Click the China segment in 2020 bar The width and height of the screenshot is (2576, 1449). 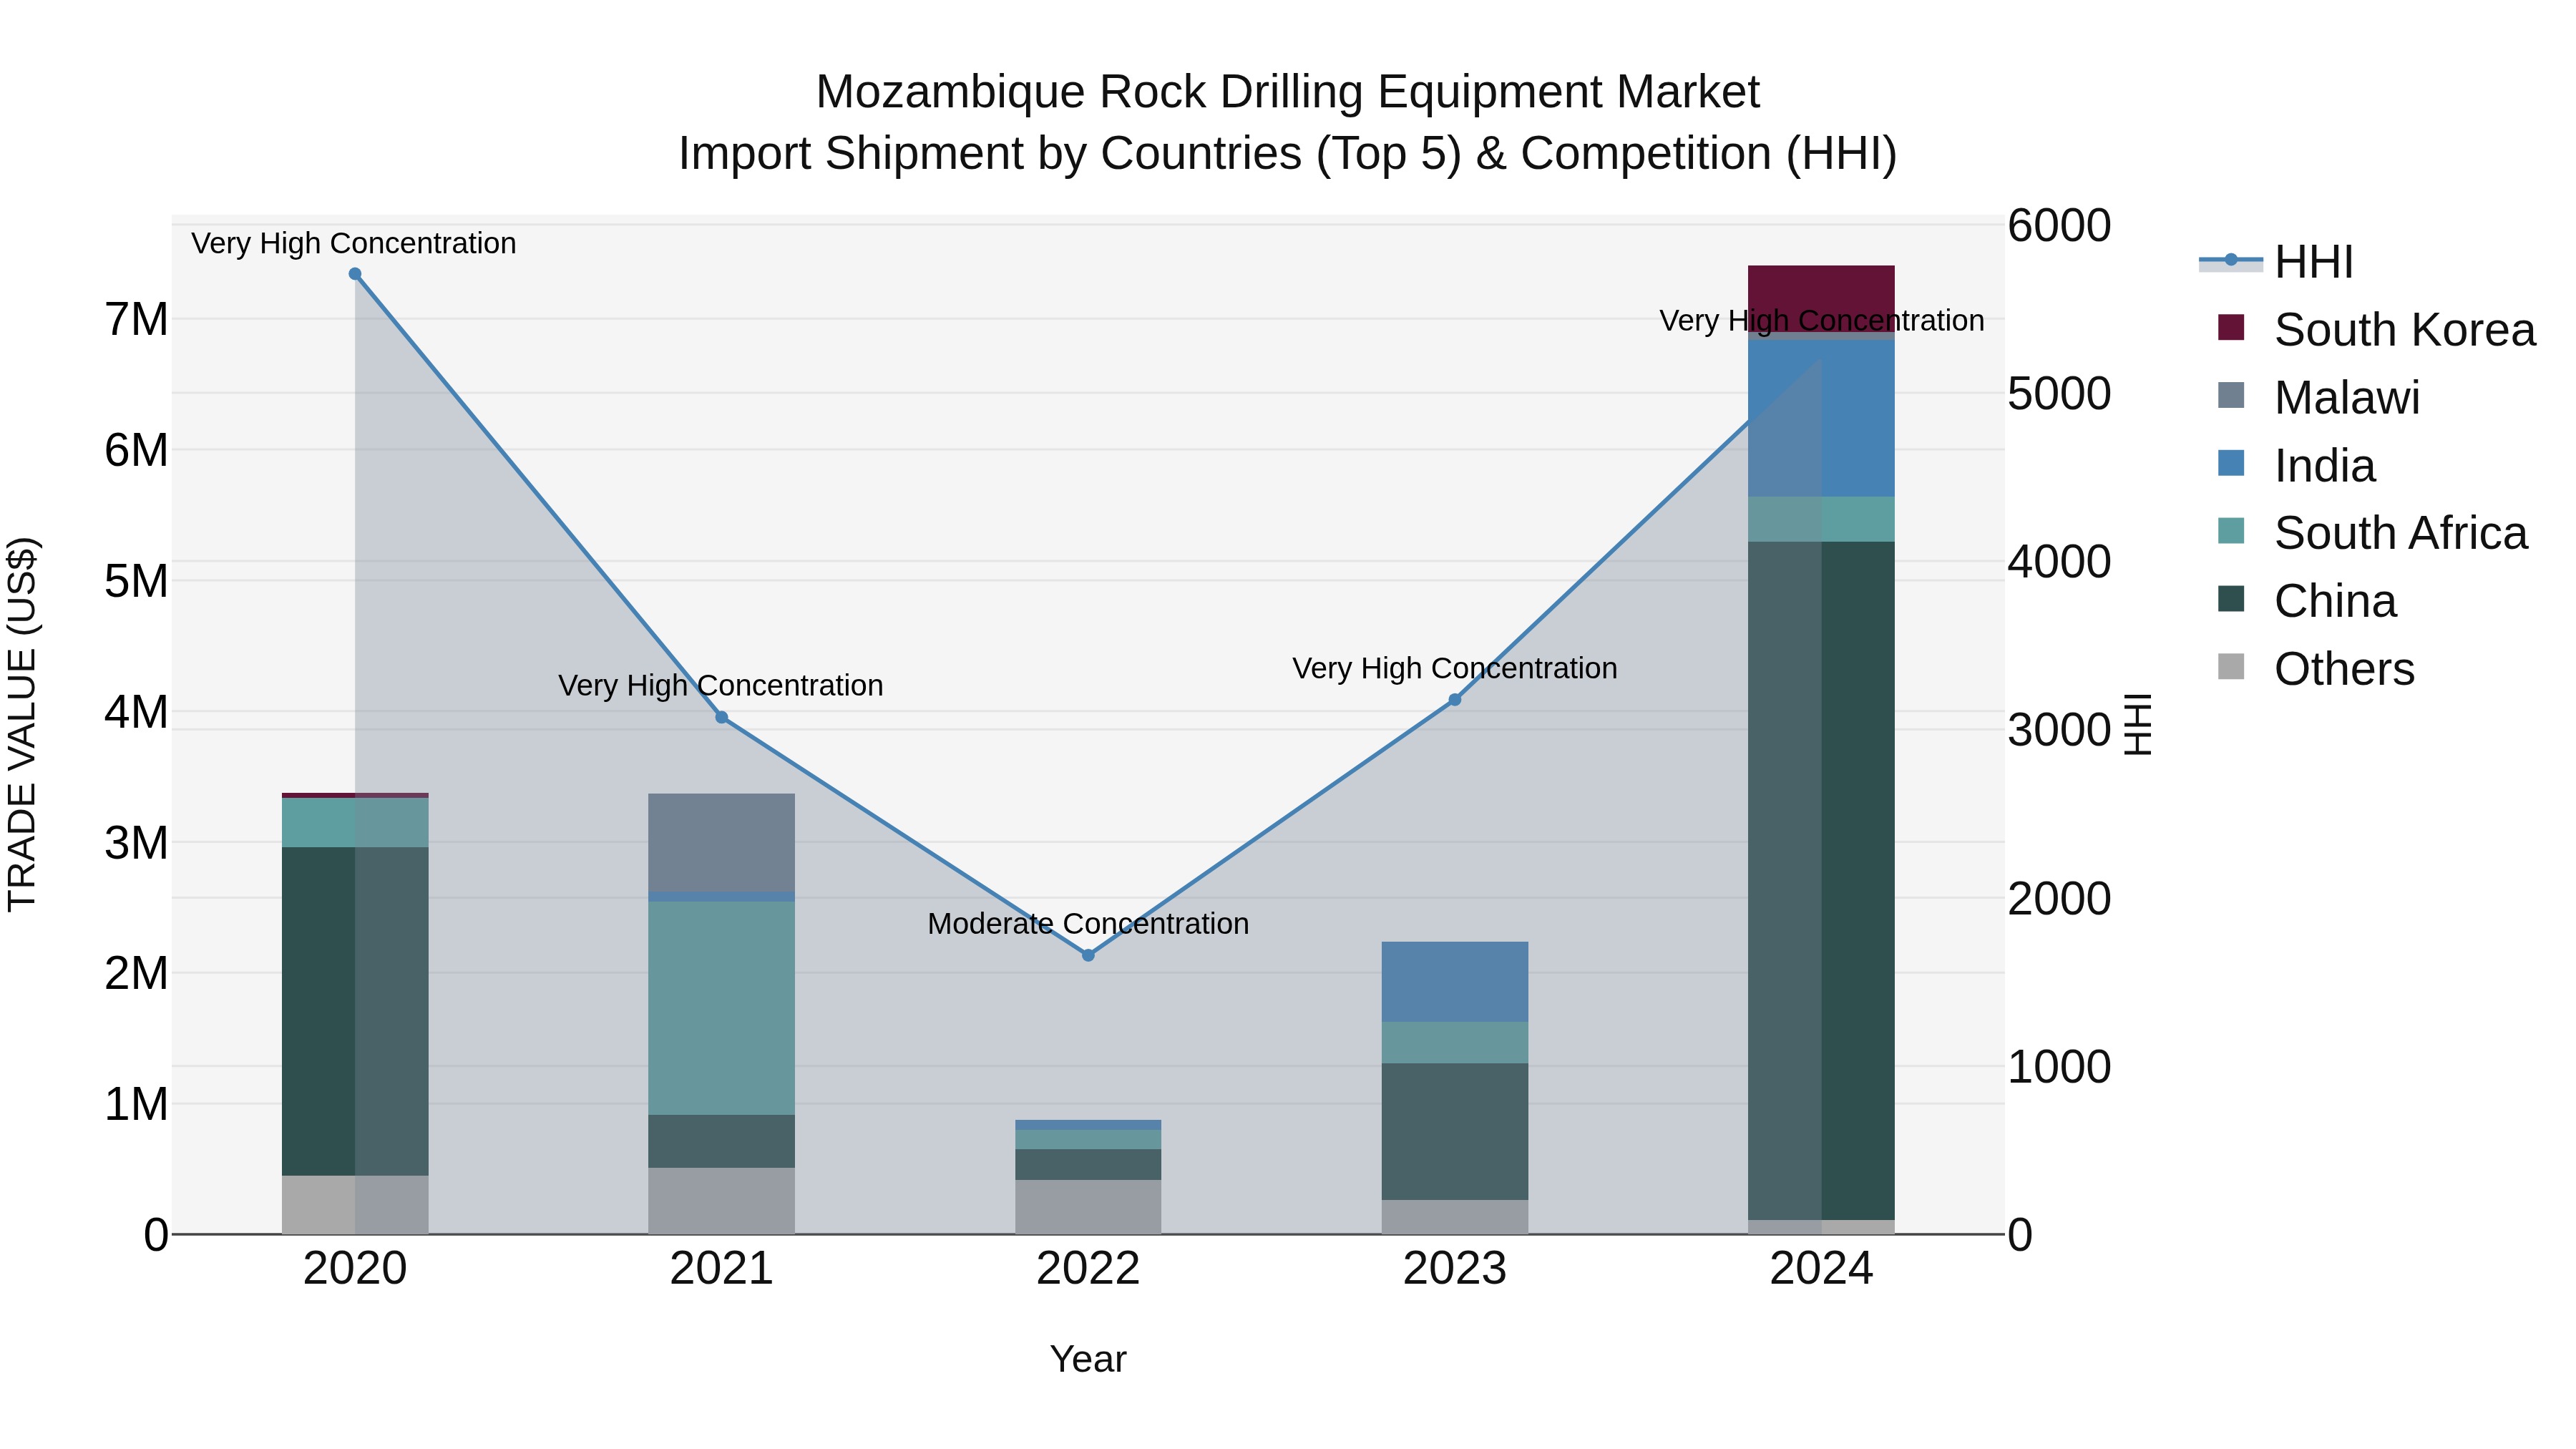(355, 1011)
